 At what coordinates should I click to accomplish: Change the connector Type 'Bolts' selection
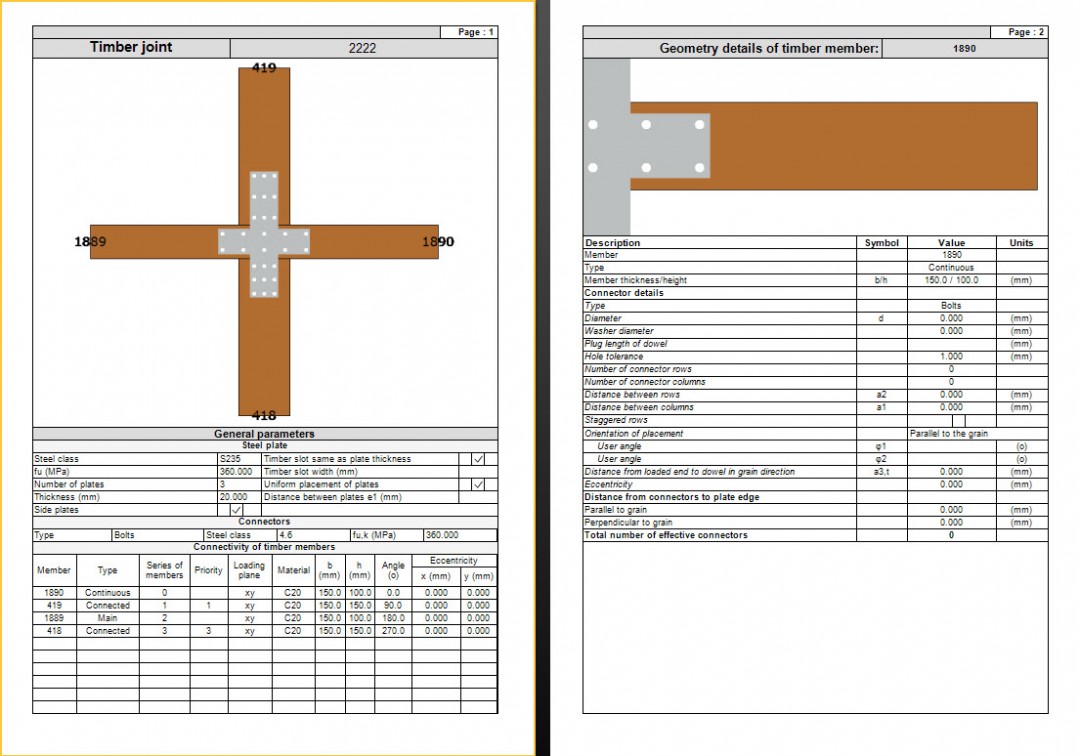(x=135, y=535)
